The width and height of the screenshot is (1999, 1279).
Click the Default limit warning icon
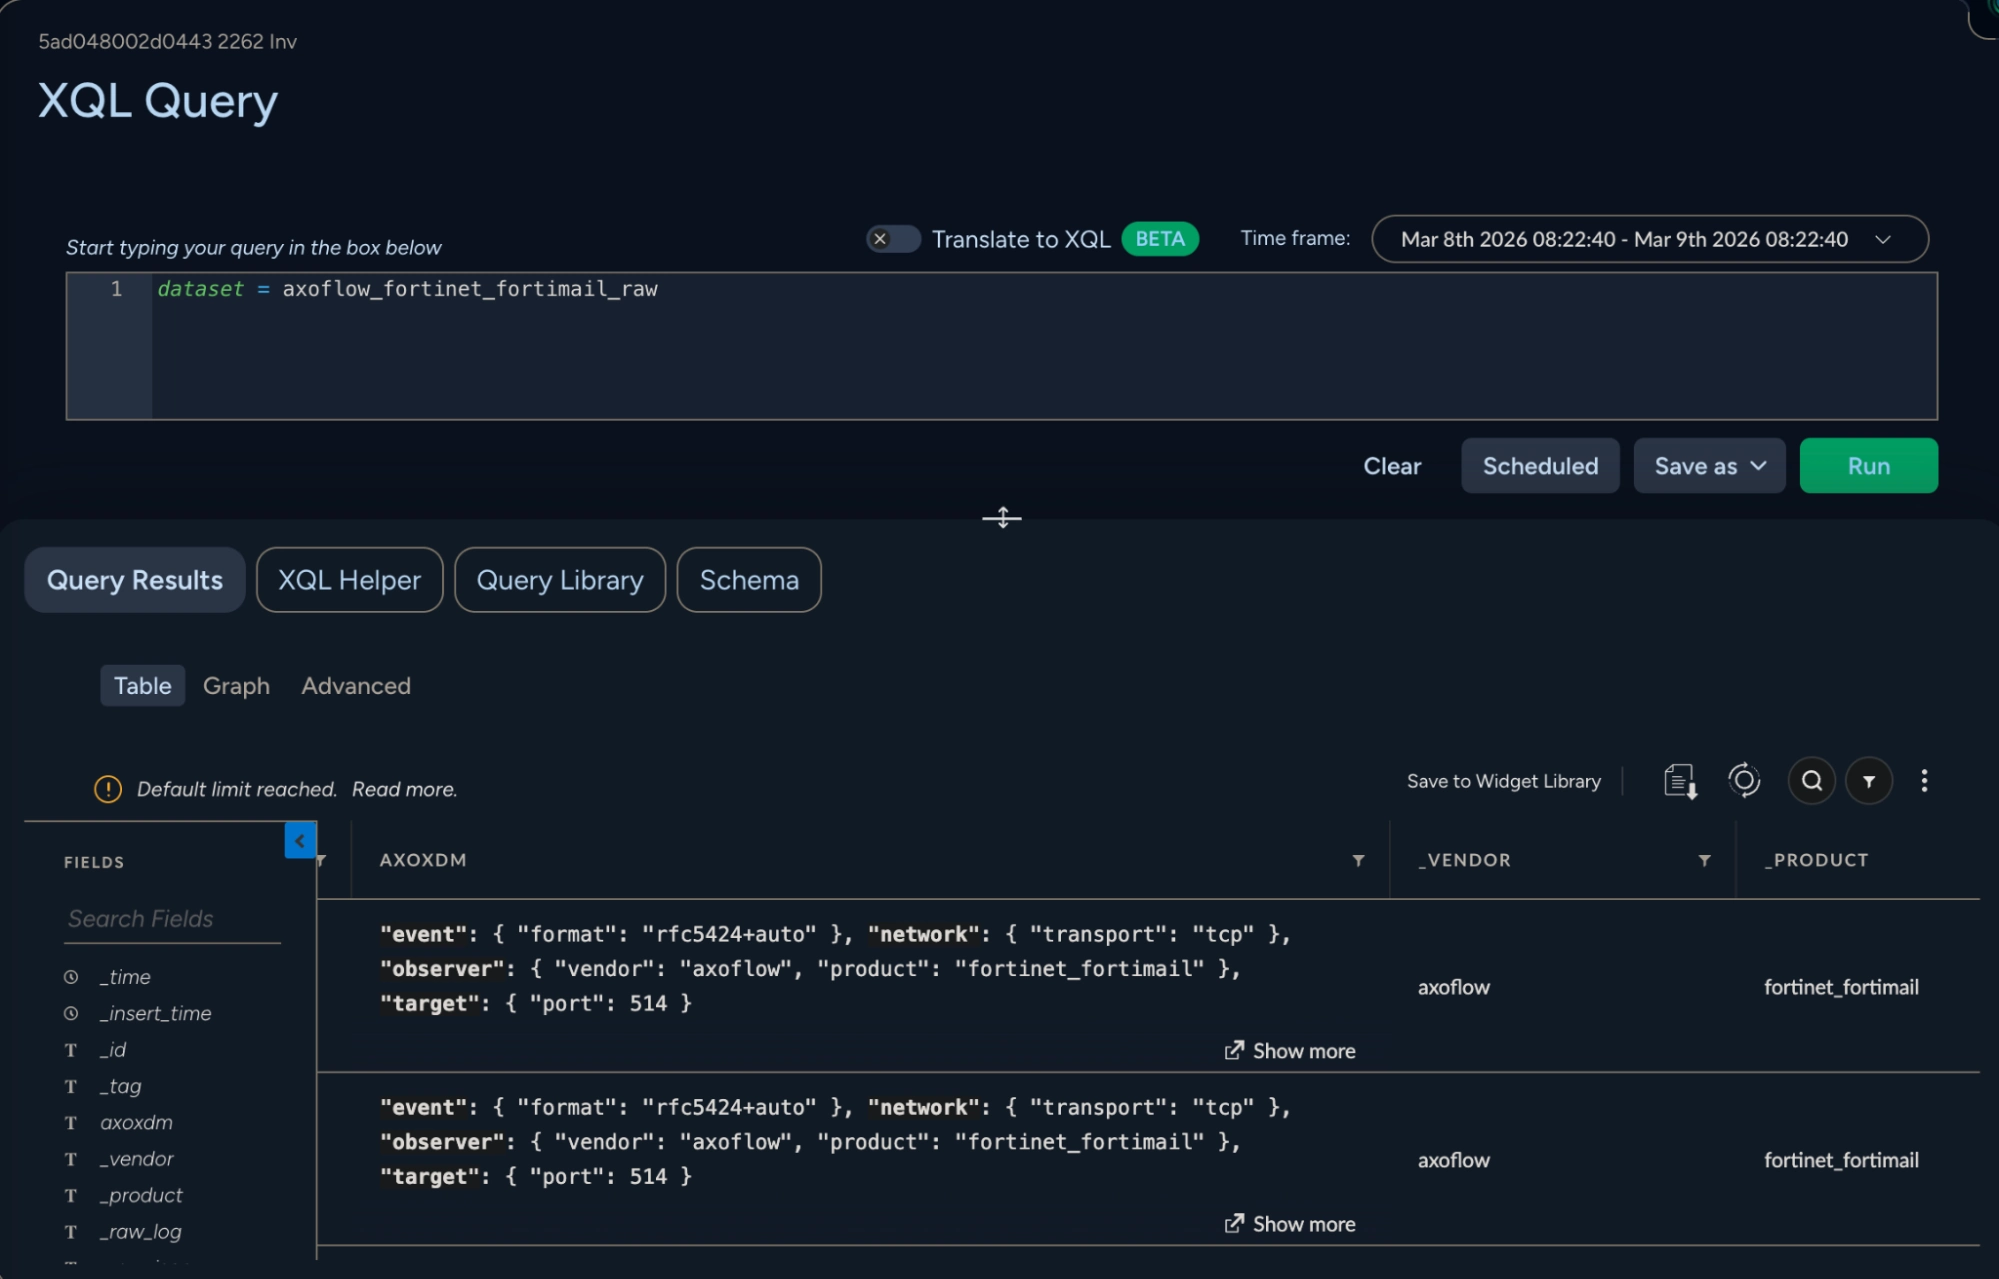[x=108, y=789]
